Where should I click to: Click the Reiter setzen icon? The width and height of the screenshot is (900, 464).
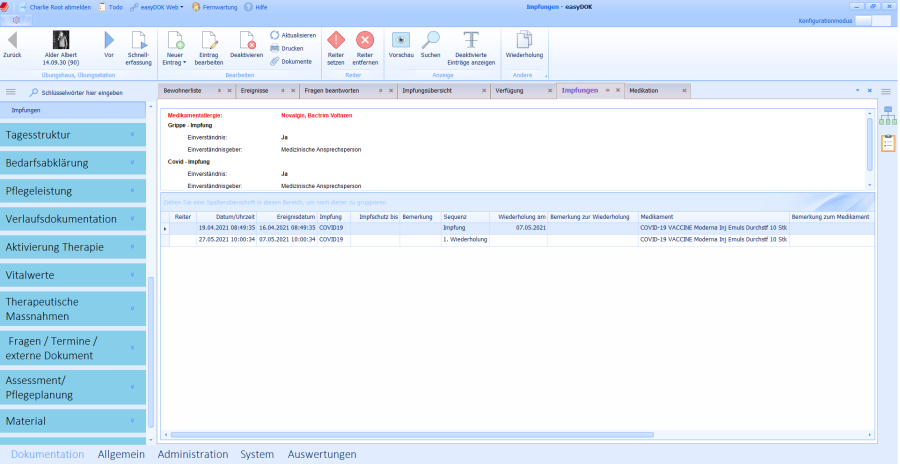(x=336, y=41)
